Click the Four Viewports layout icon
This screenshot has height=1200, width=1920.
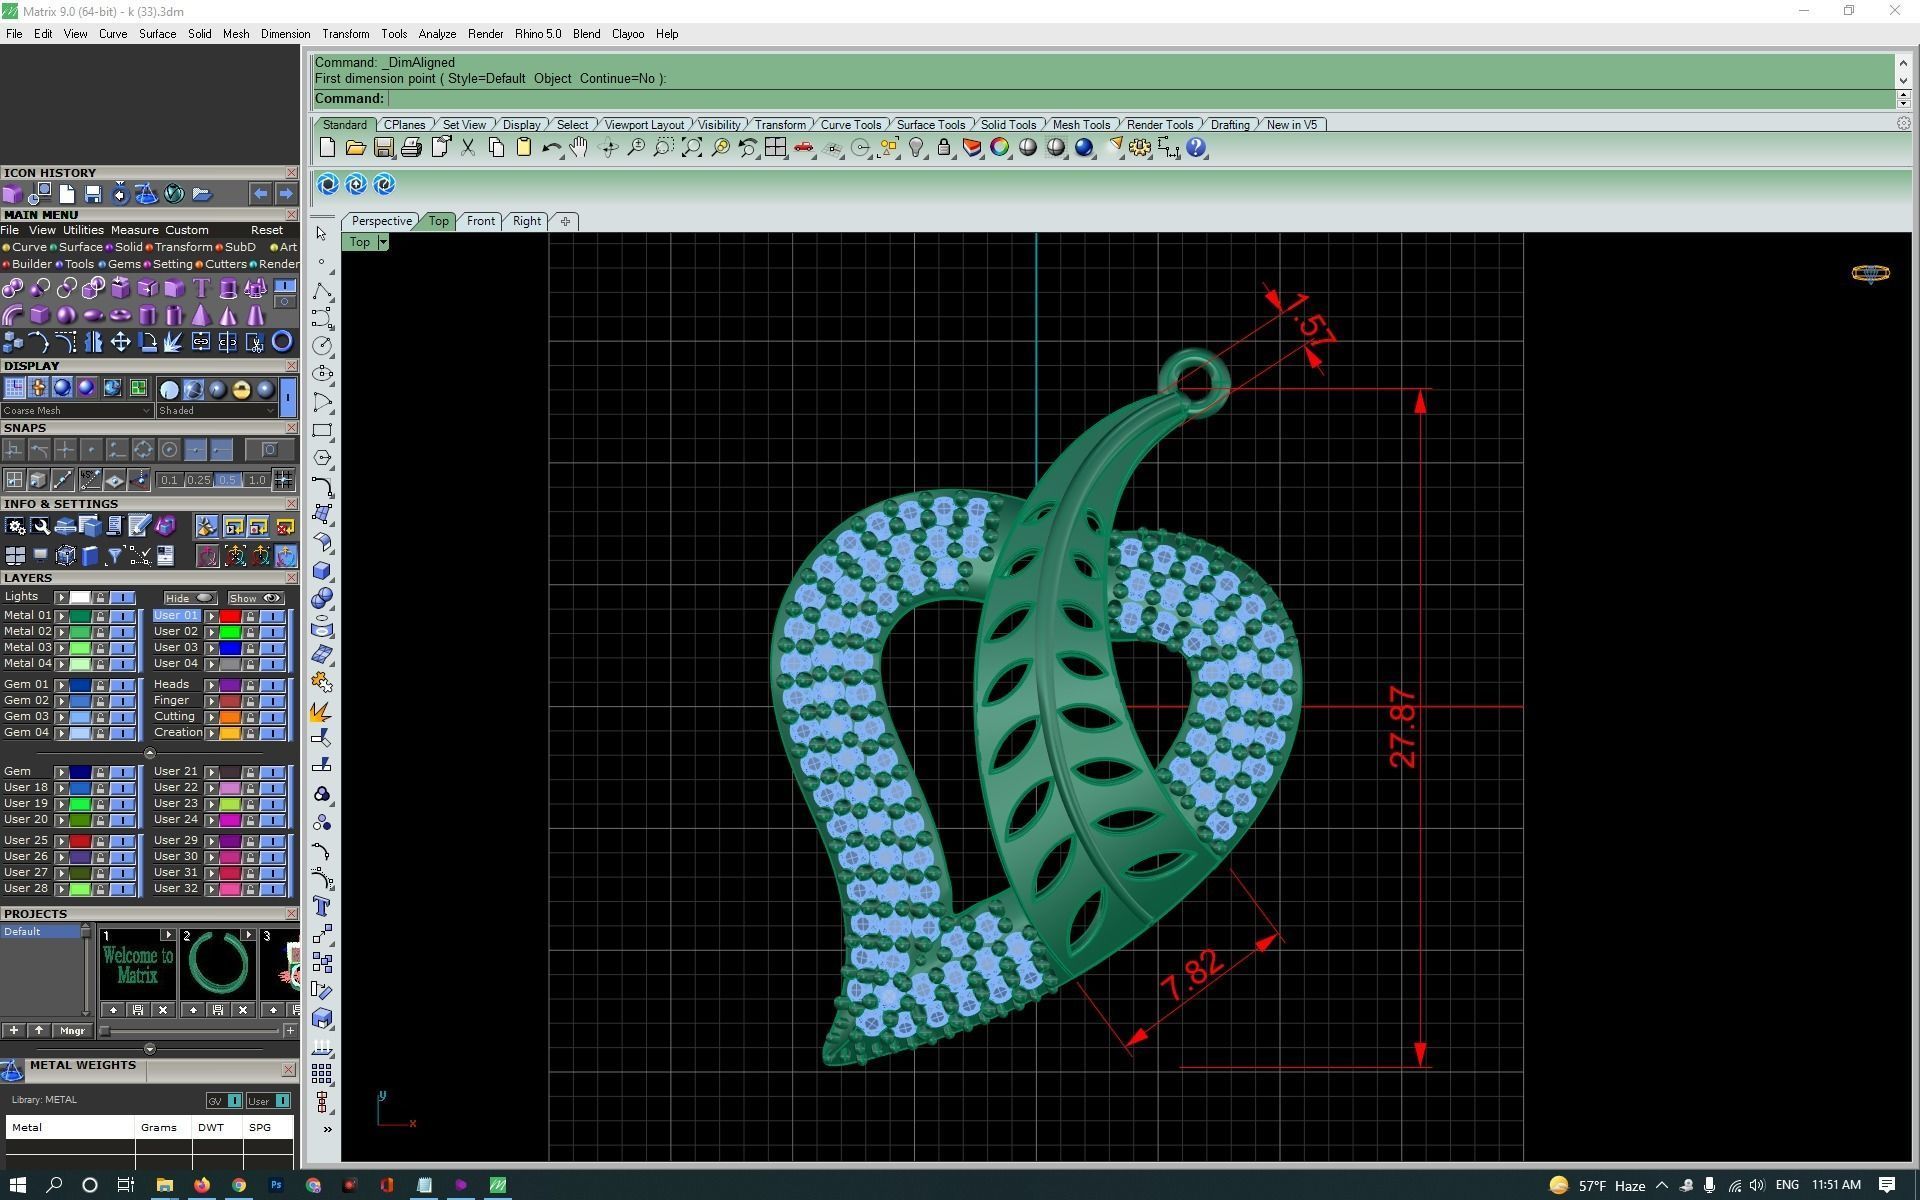[x=775, y=148]
